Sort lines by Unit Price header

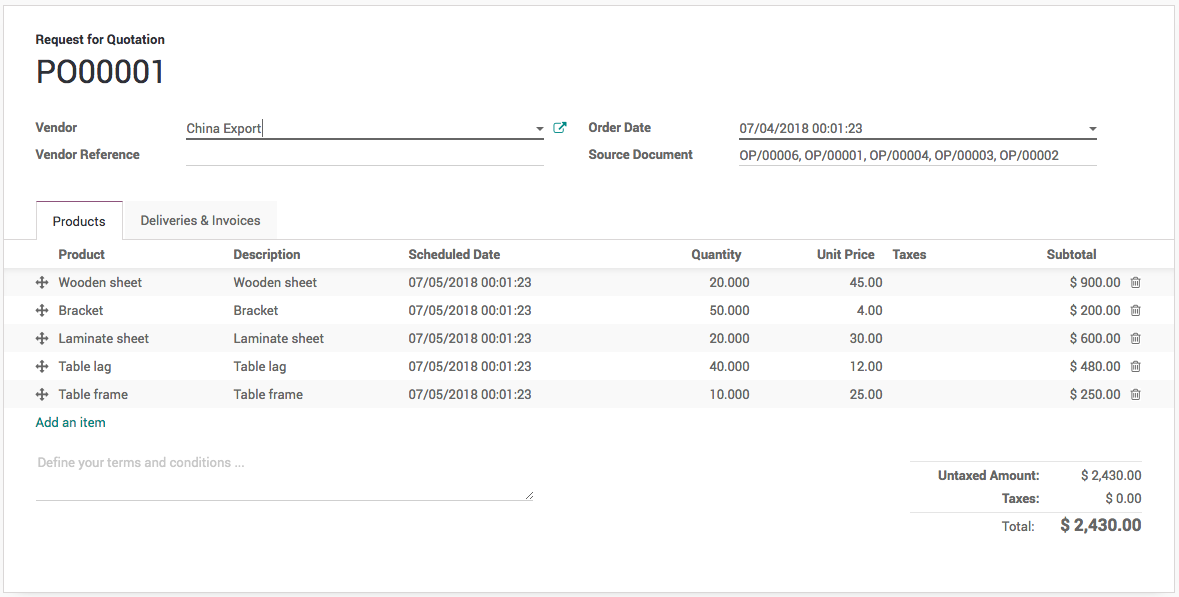tap(845, 255)
